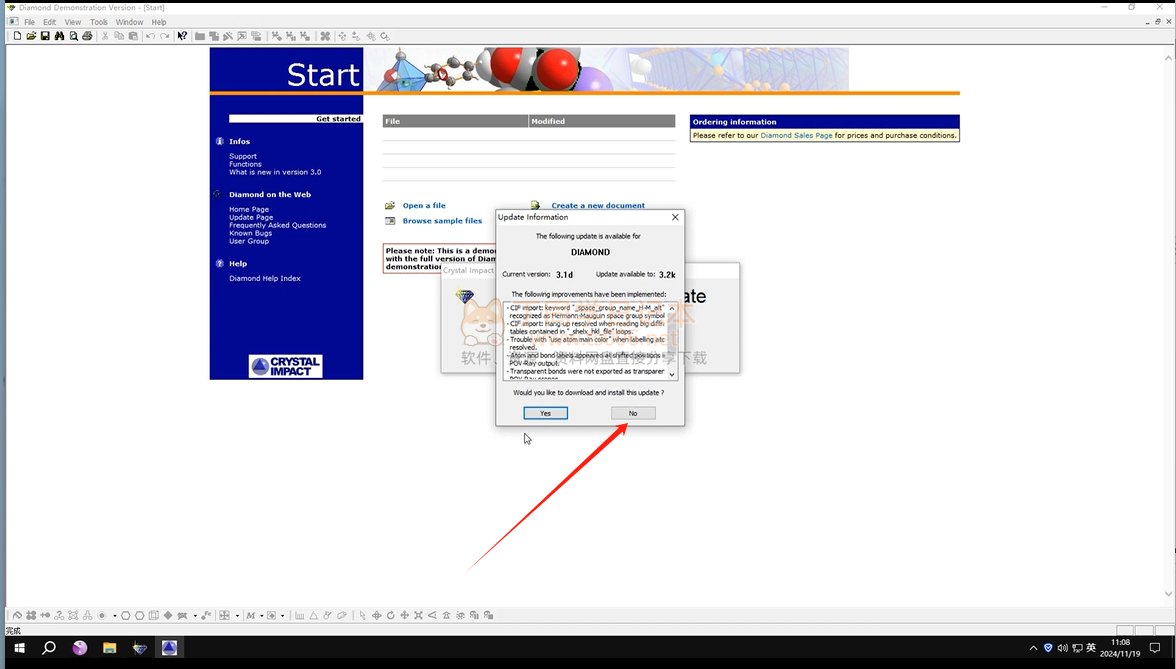Click the 'Open a file' link
This screenshot has width=1176, height=669.
424,206
